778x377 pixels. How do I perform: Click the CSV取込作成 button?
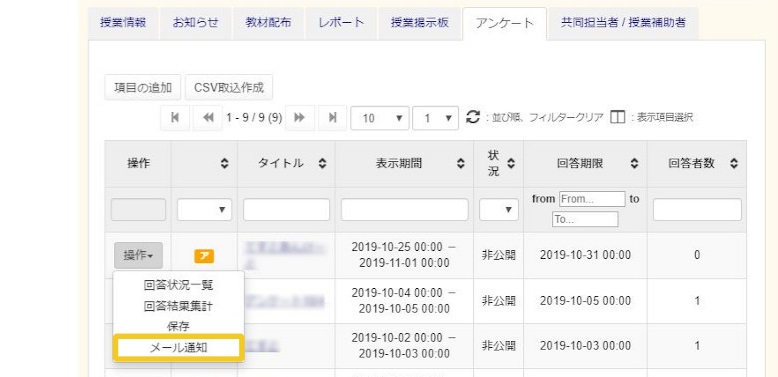click(x=229, y=88)
